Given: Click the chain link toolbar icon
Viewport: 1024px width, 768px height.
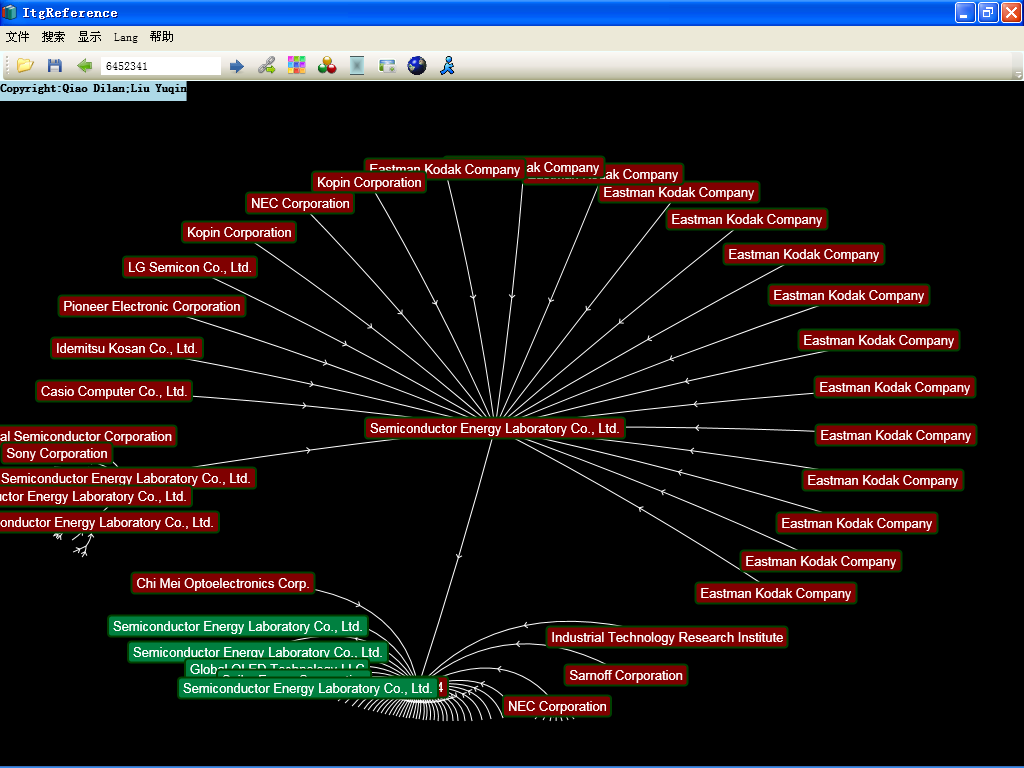Looking at the screenshot, I should 266,65.
